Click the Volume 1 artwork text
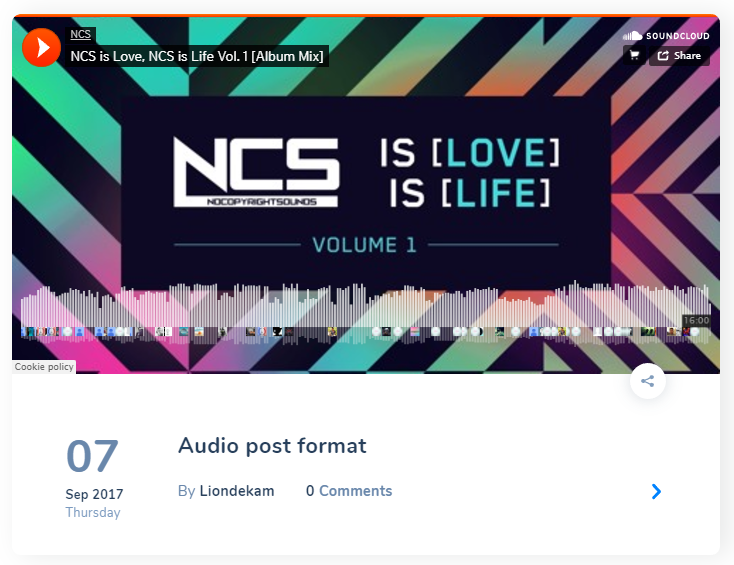This screenshot has width=734, height=565. [x=364, y=245]
